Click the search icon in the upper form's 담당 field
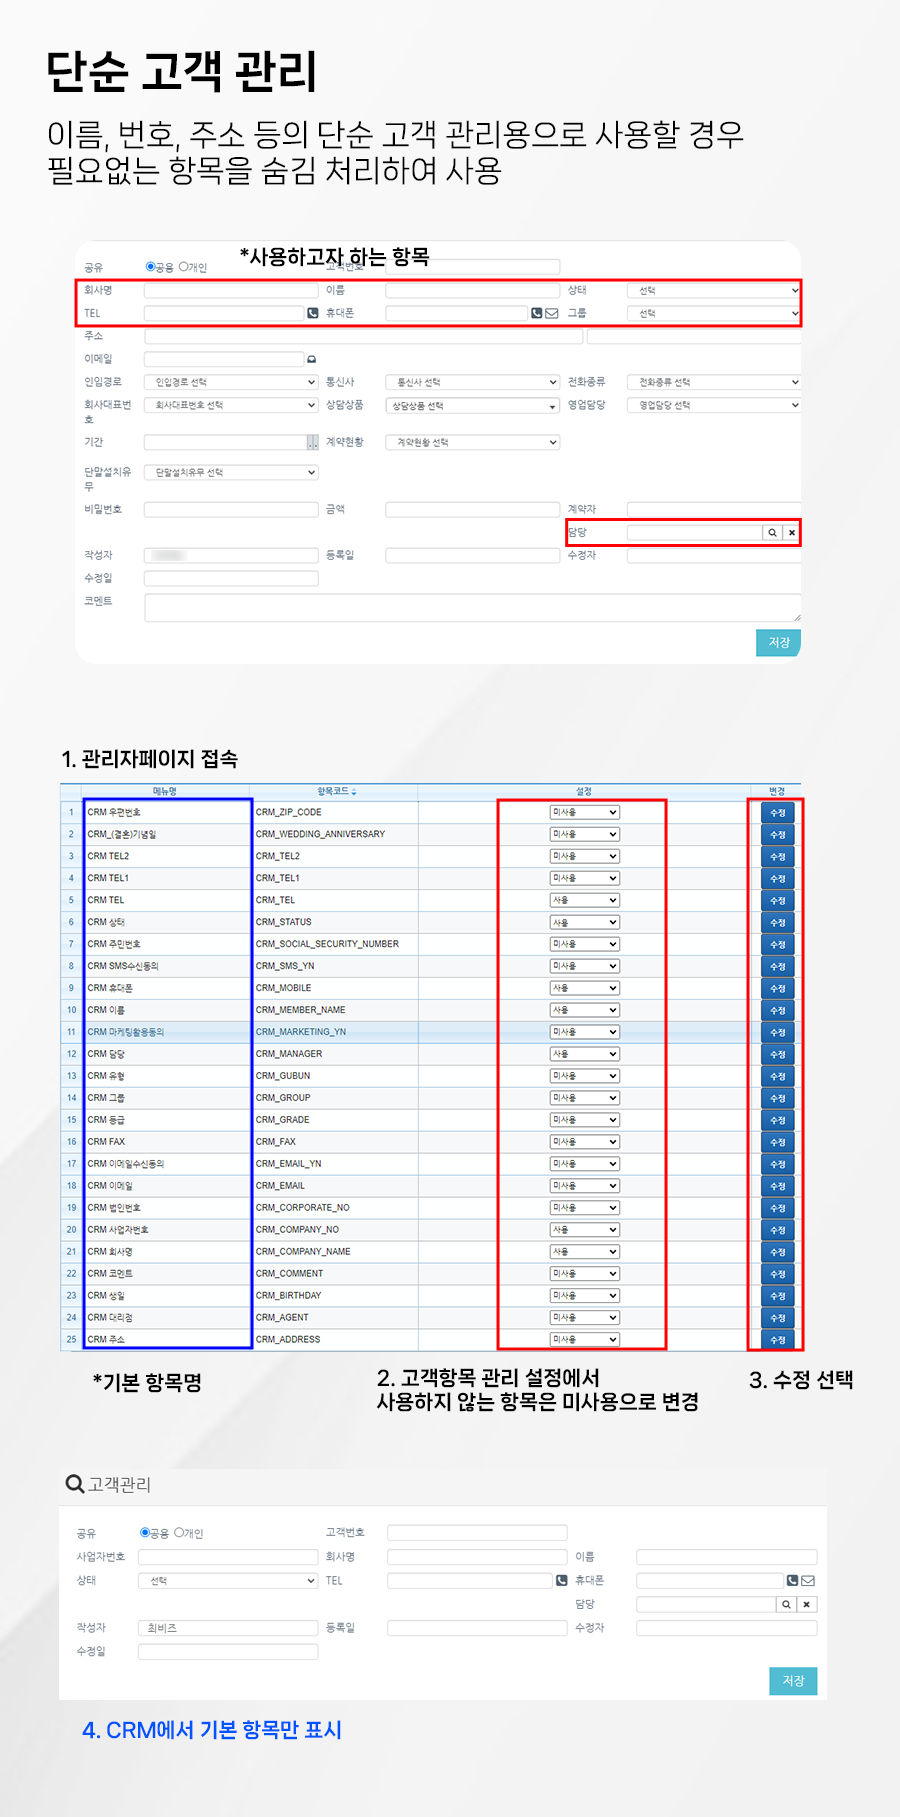The image size is (900, 1817). [772, 533]
